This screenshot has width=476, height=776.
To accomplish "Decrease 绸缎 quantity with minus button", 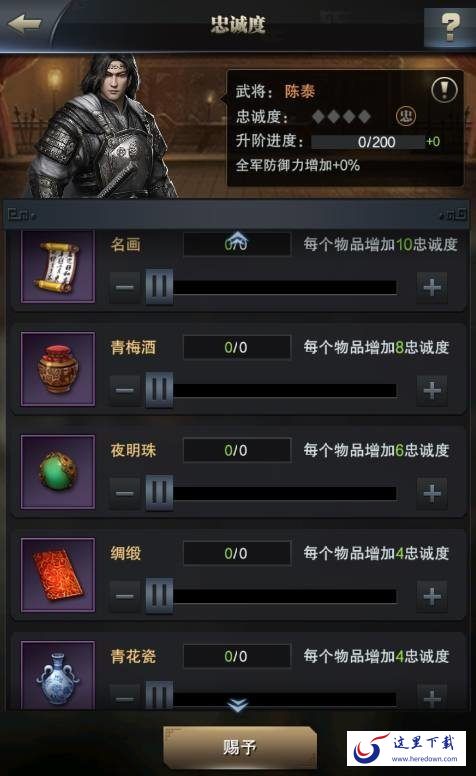I will pos(125,596).
